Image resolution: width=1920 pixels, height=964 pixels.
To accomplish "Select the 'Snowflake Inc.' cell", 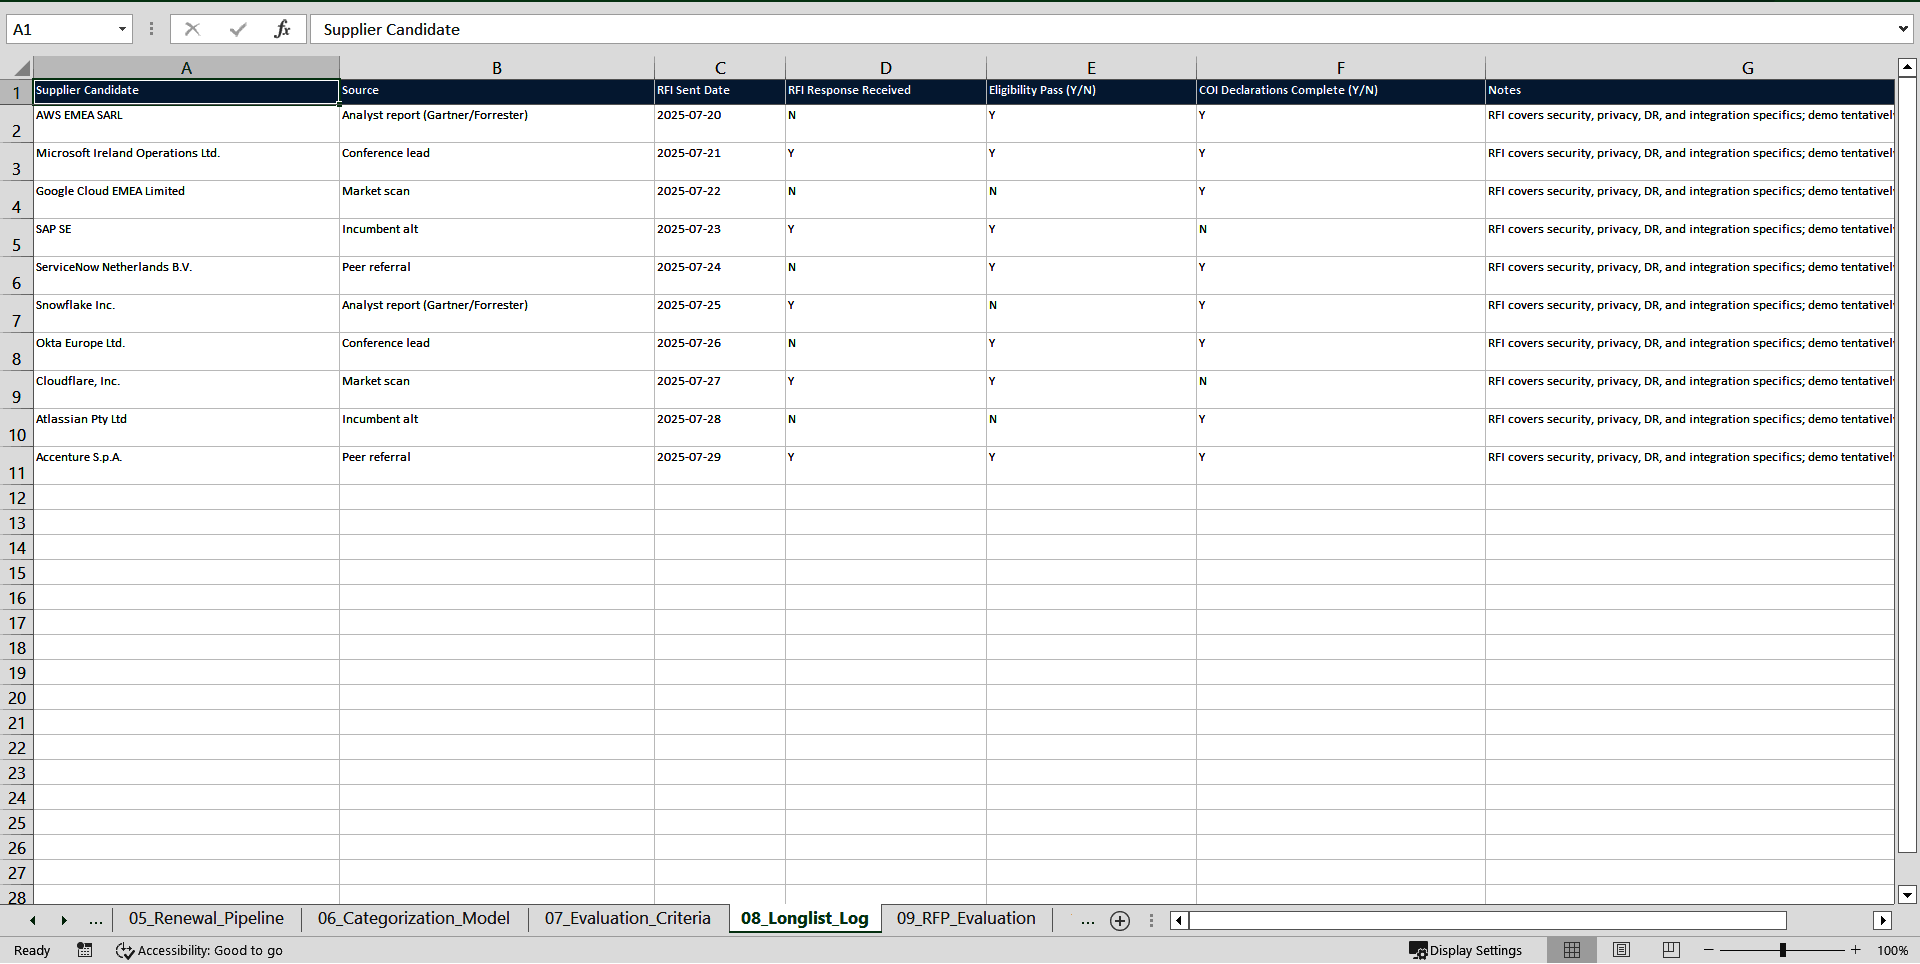I will coord(186,314).
